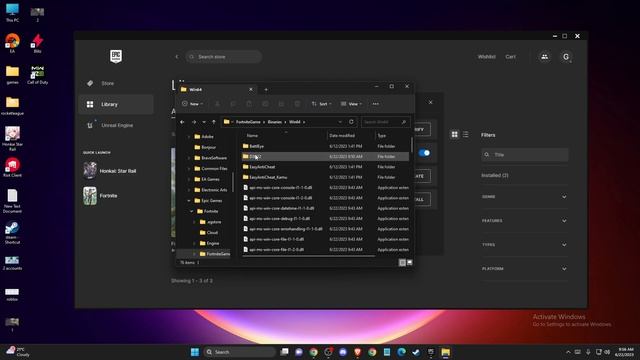
Task: Close the Epic dialog with X
Action: pyautogui.click(x=431, y=102)
